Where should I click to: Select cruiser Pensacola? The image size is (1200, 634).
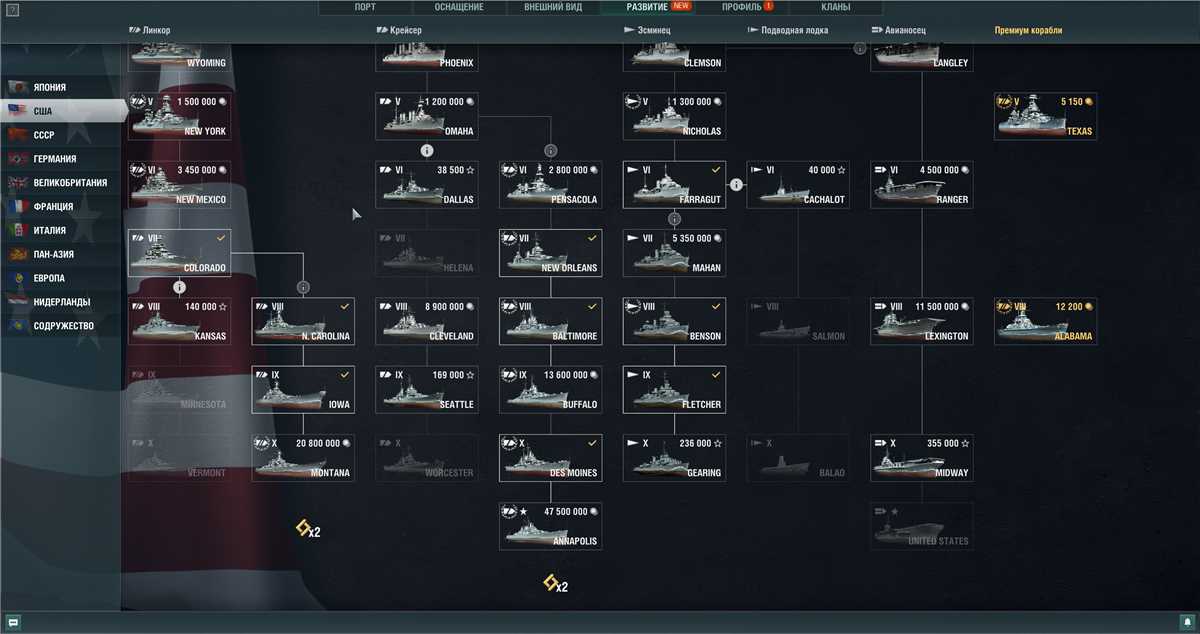[x=551, y=185]
